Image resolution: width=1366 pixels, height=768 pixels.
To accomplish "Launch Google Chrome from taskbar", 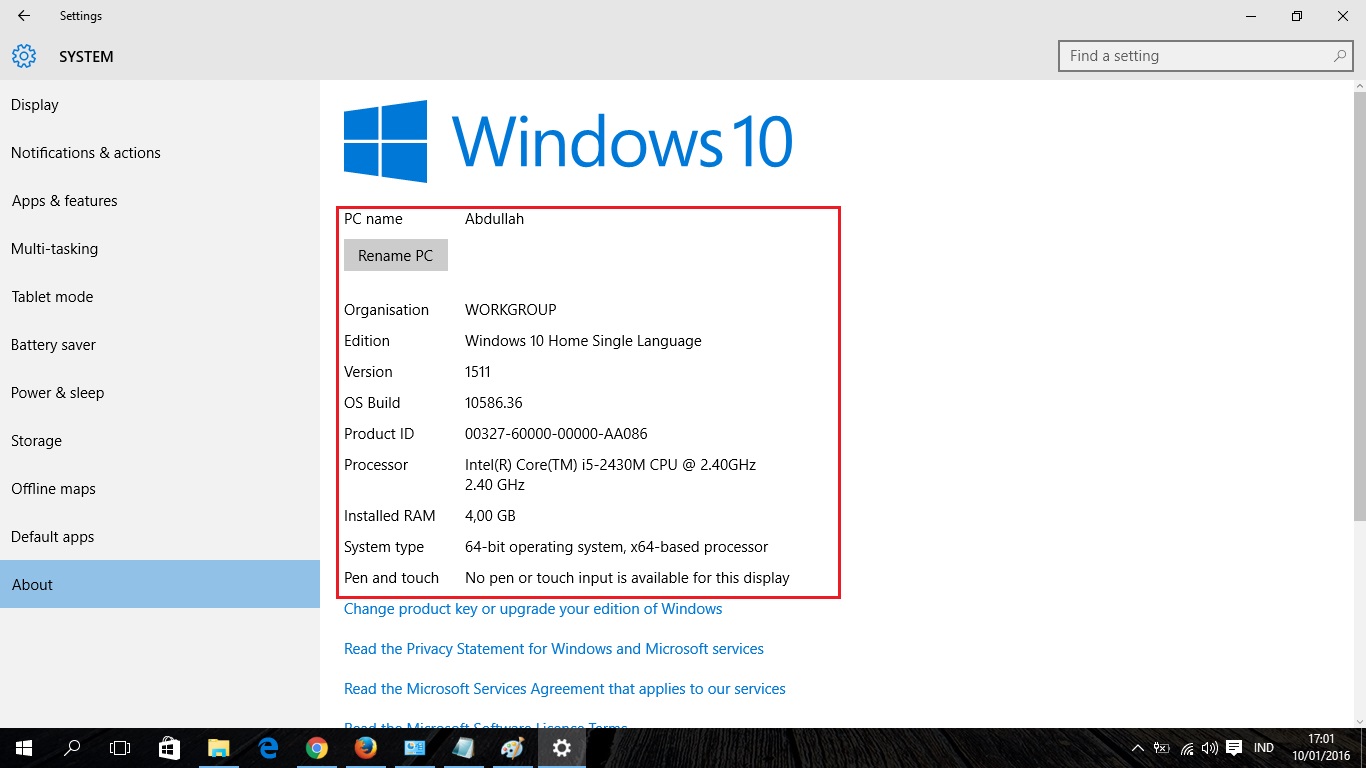I will (316, 748).
